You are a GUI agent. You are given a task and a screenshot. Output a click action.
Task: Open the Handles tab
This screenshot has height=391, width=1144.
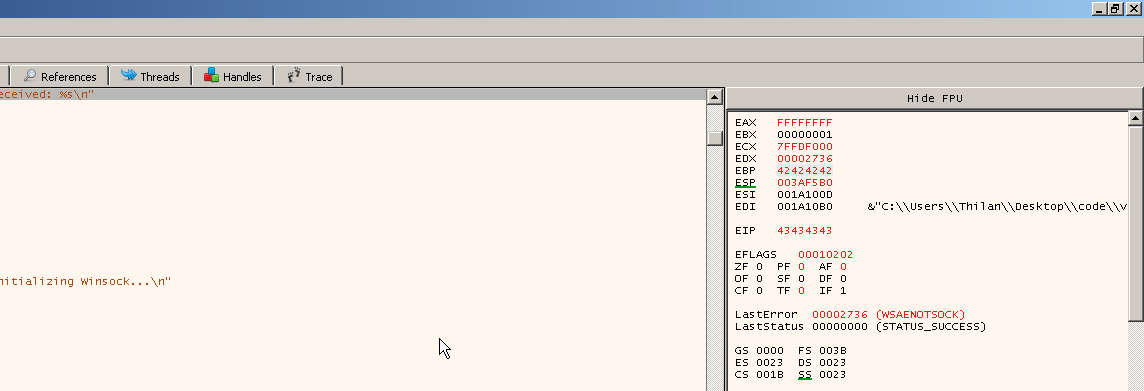[x=233, y=76]
